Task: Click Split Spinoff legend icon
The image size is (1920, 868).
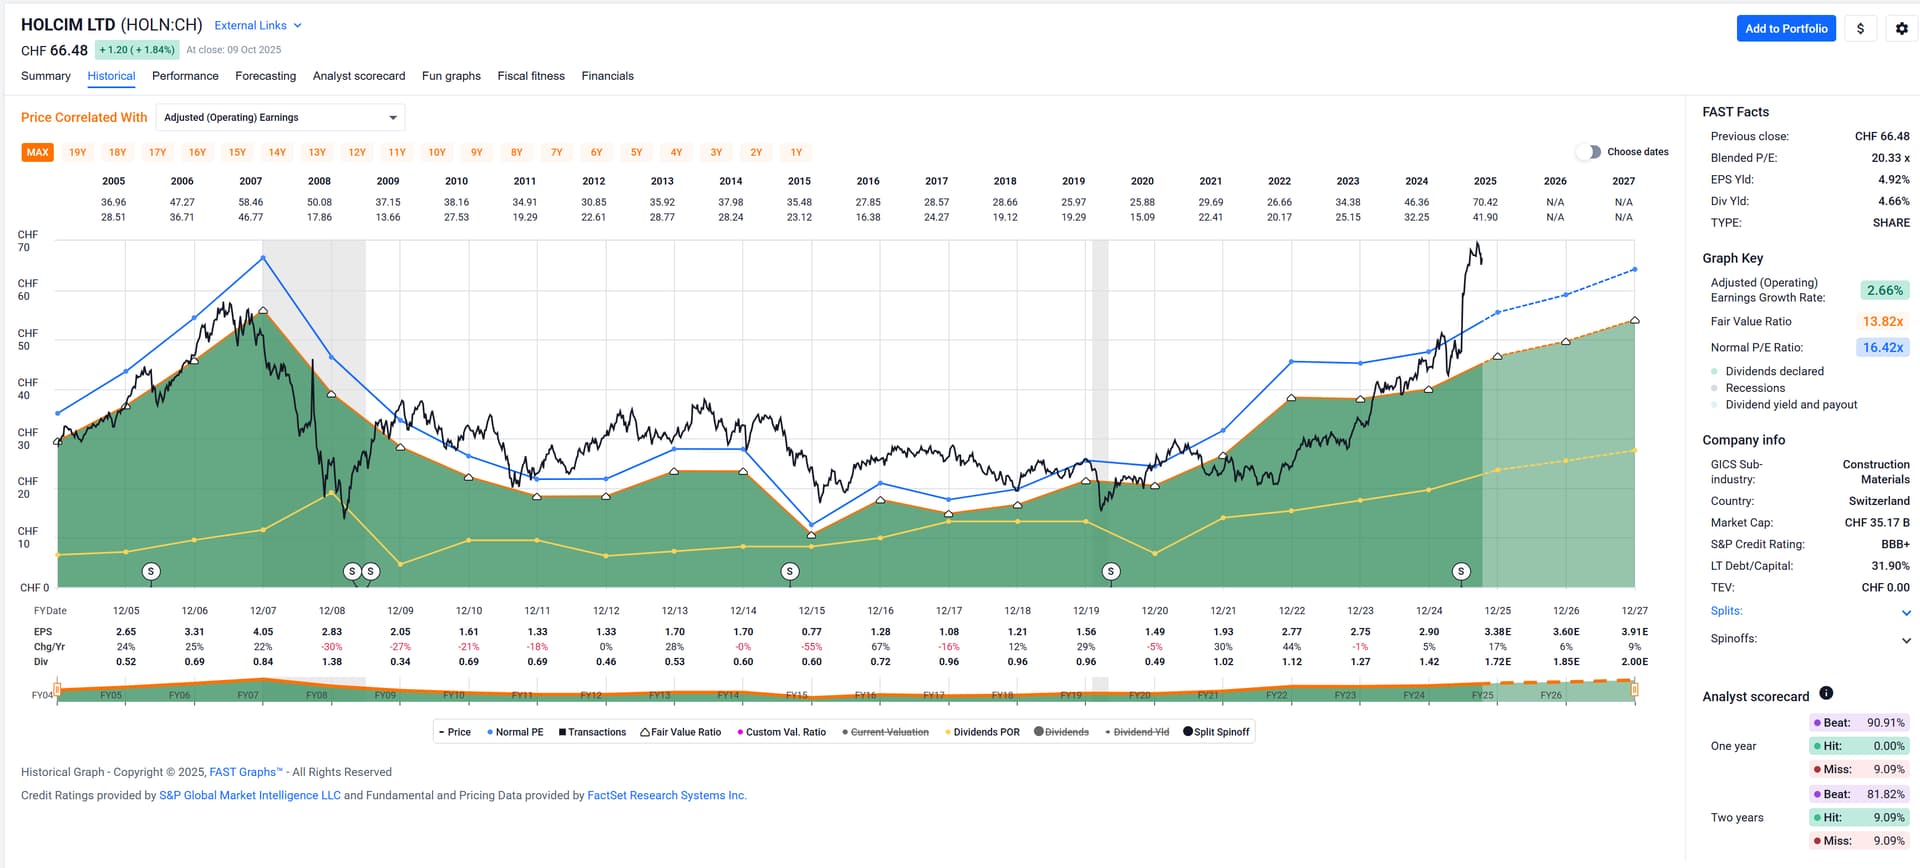Action: pos(1188,731)
